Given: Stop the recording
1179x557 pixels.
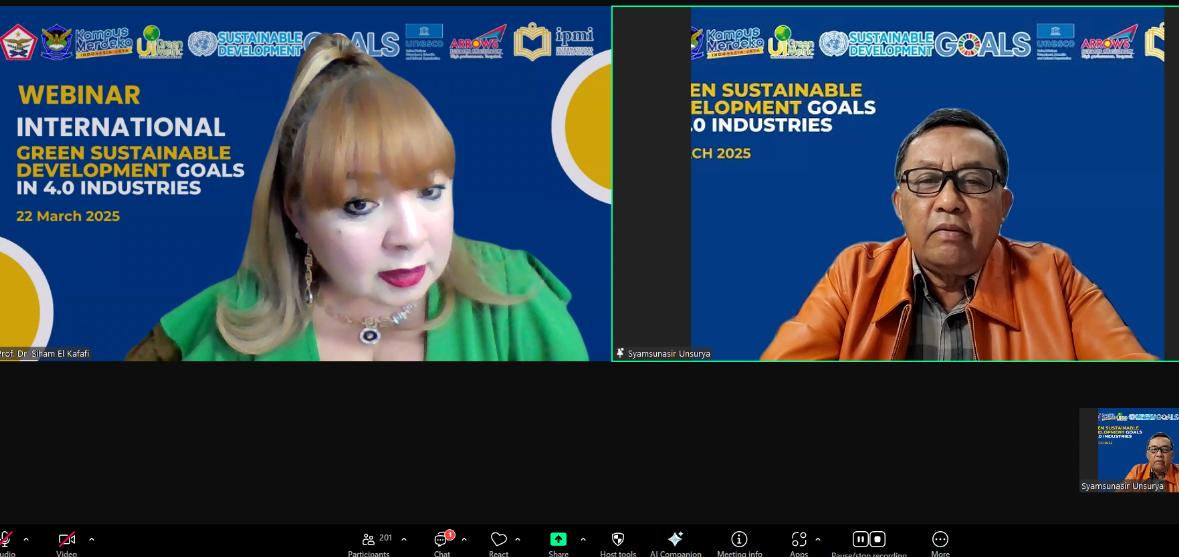Looking at the screenshot, I should click(x=878, y=539).
